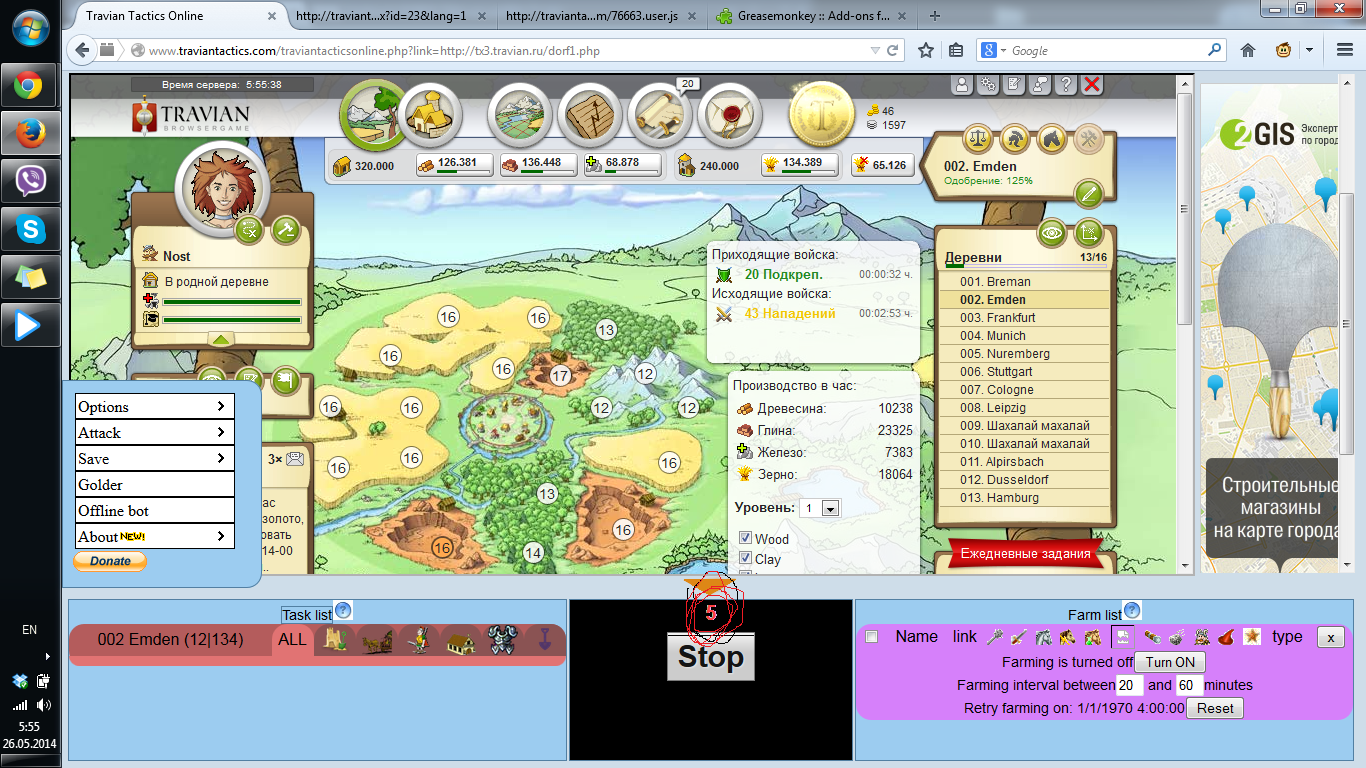Viewport: 1366px width, 768px height.
Task: Open the hero adventures icon under the avatar
Action: [249, 230]
